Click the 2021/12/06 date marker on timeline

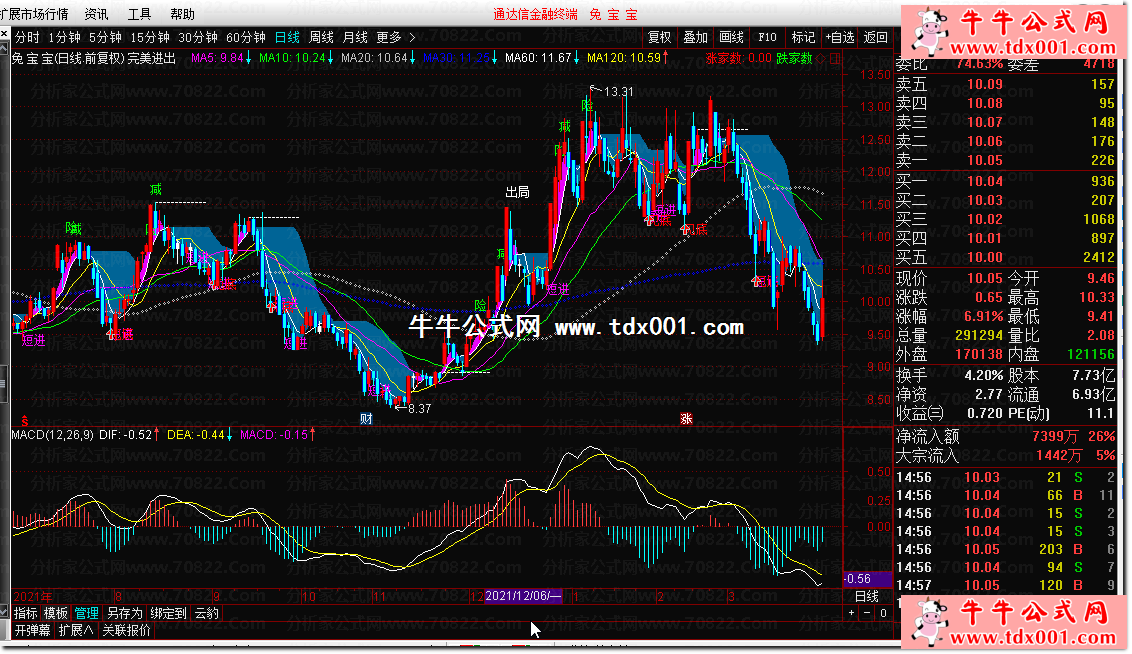point(523,596)
